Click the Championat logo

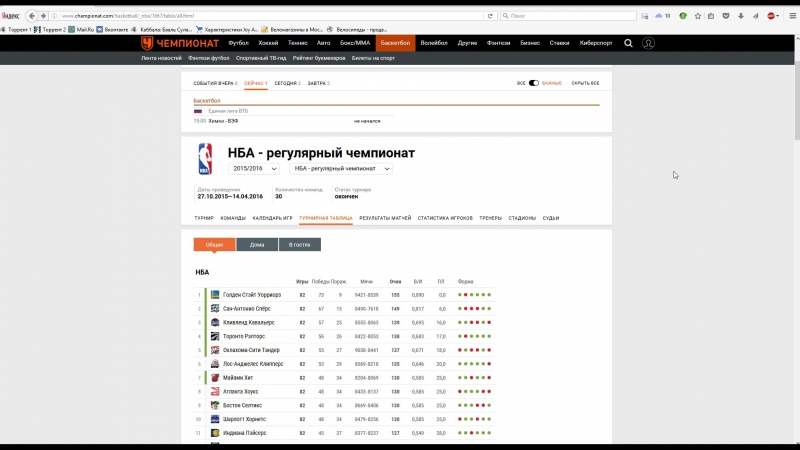coord(180,43)
